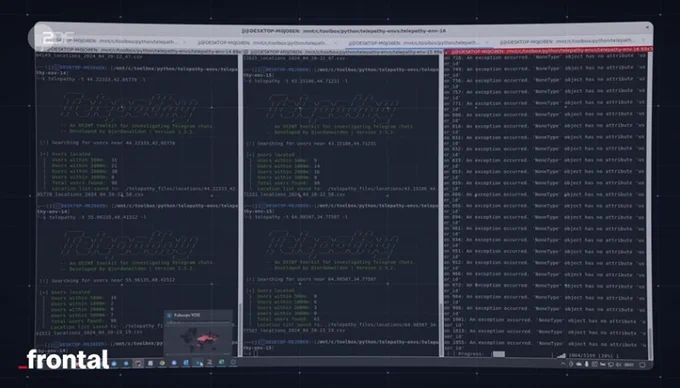Open the Paliscope YOSE window preview thumbnail

(198, 333)
